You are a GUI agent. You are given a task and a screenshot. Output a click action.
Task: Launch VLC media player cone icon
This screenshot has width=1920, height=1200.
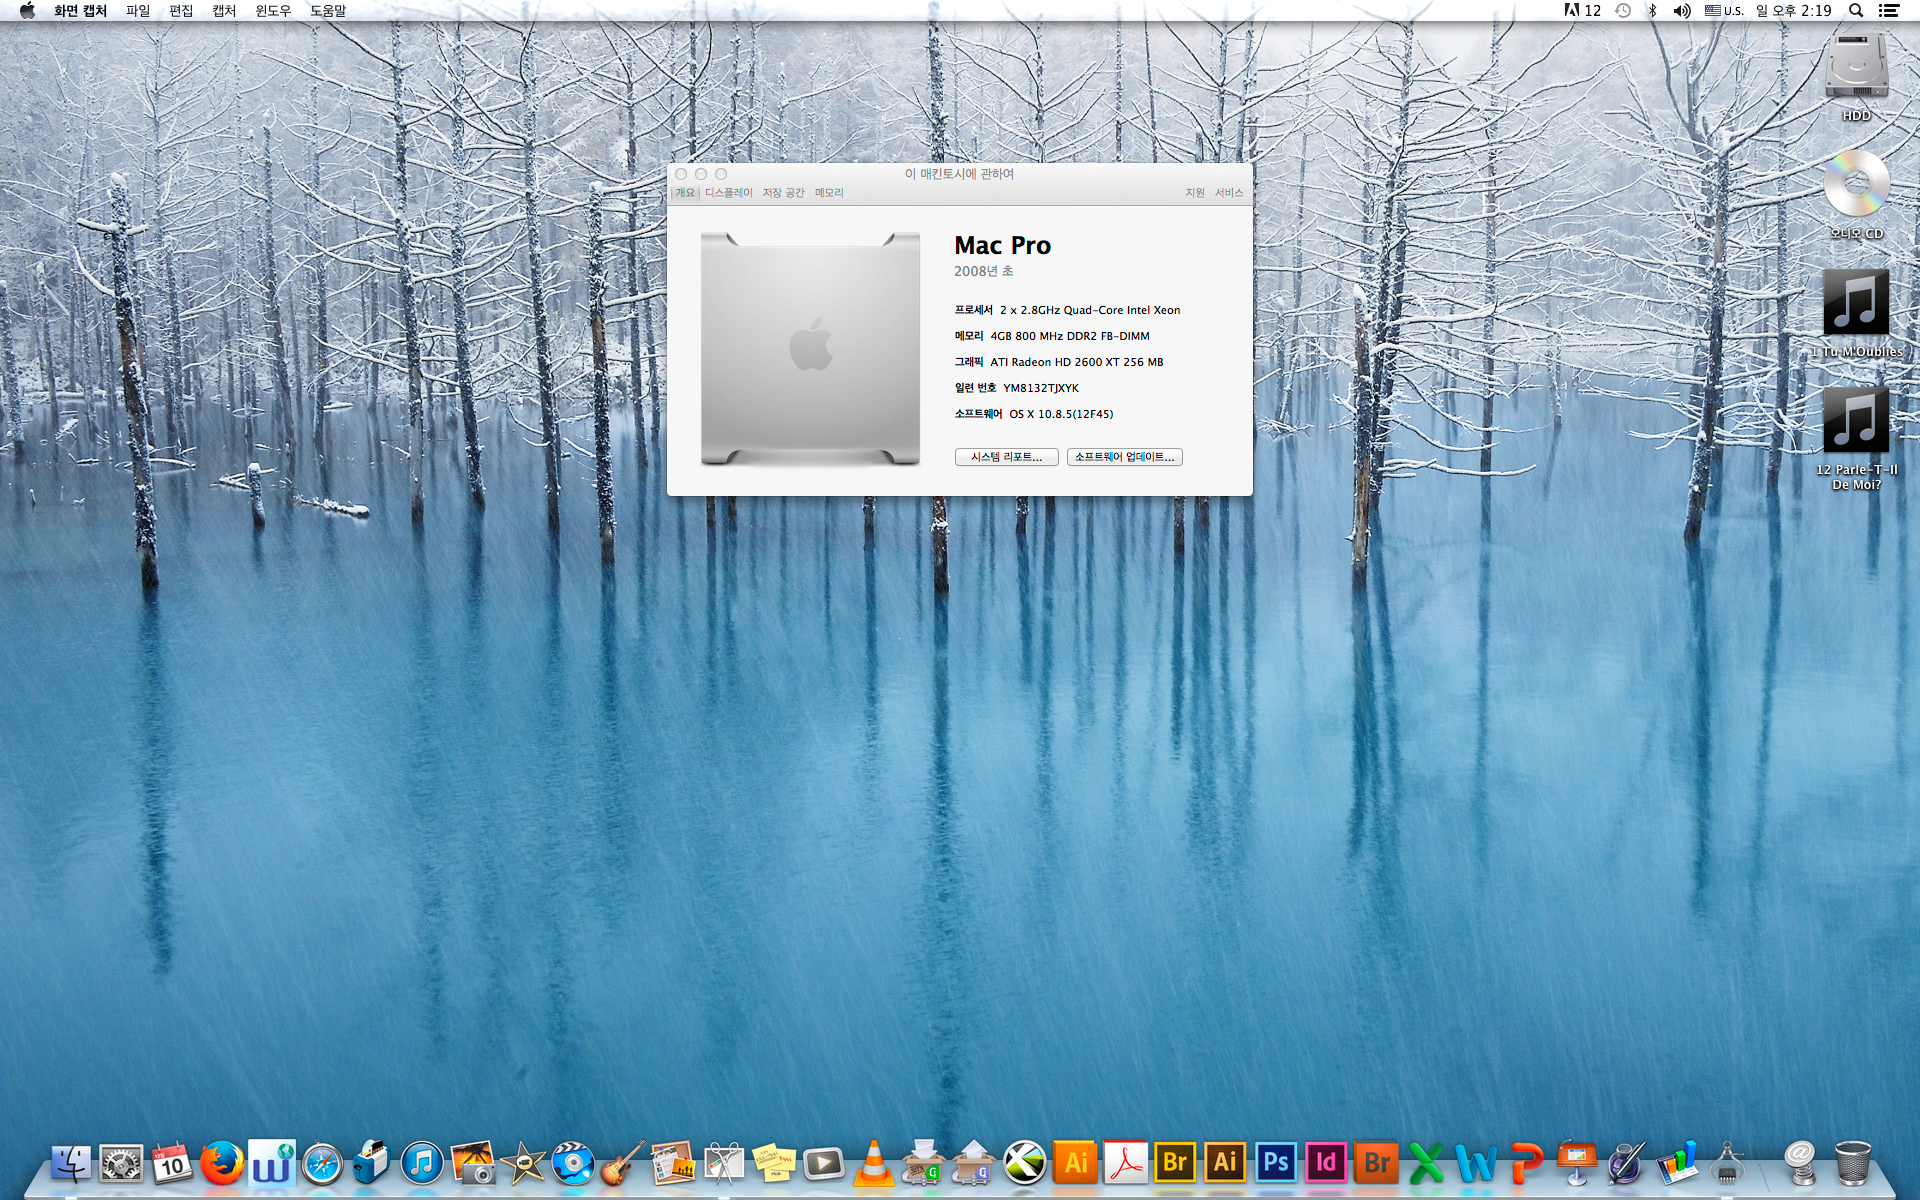click(873, 1163)
